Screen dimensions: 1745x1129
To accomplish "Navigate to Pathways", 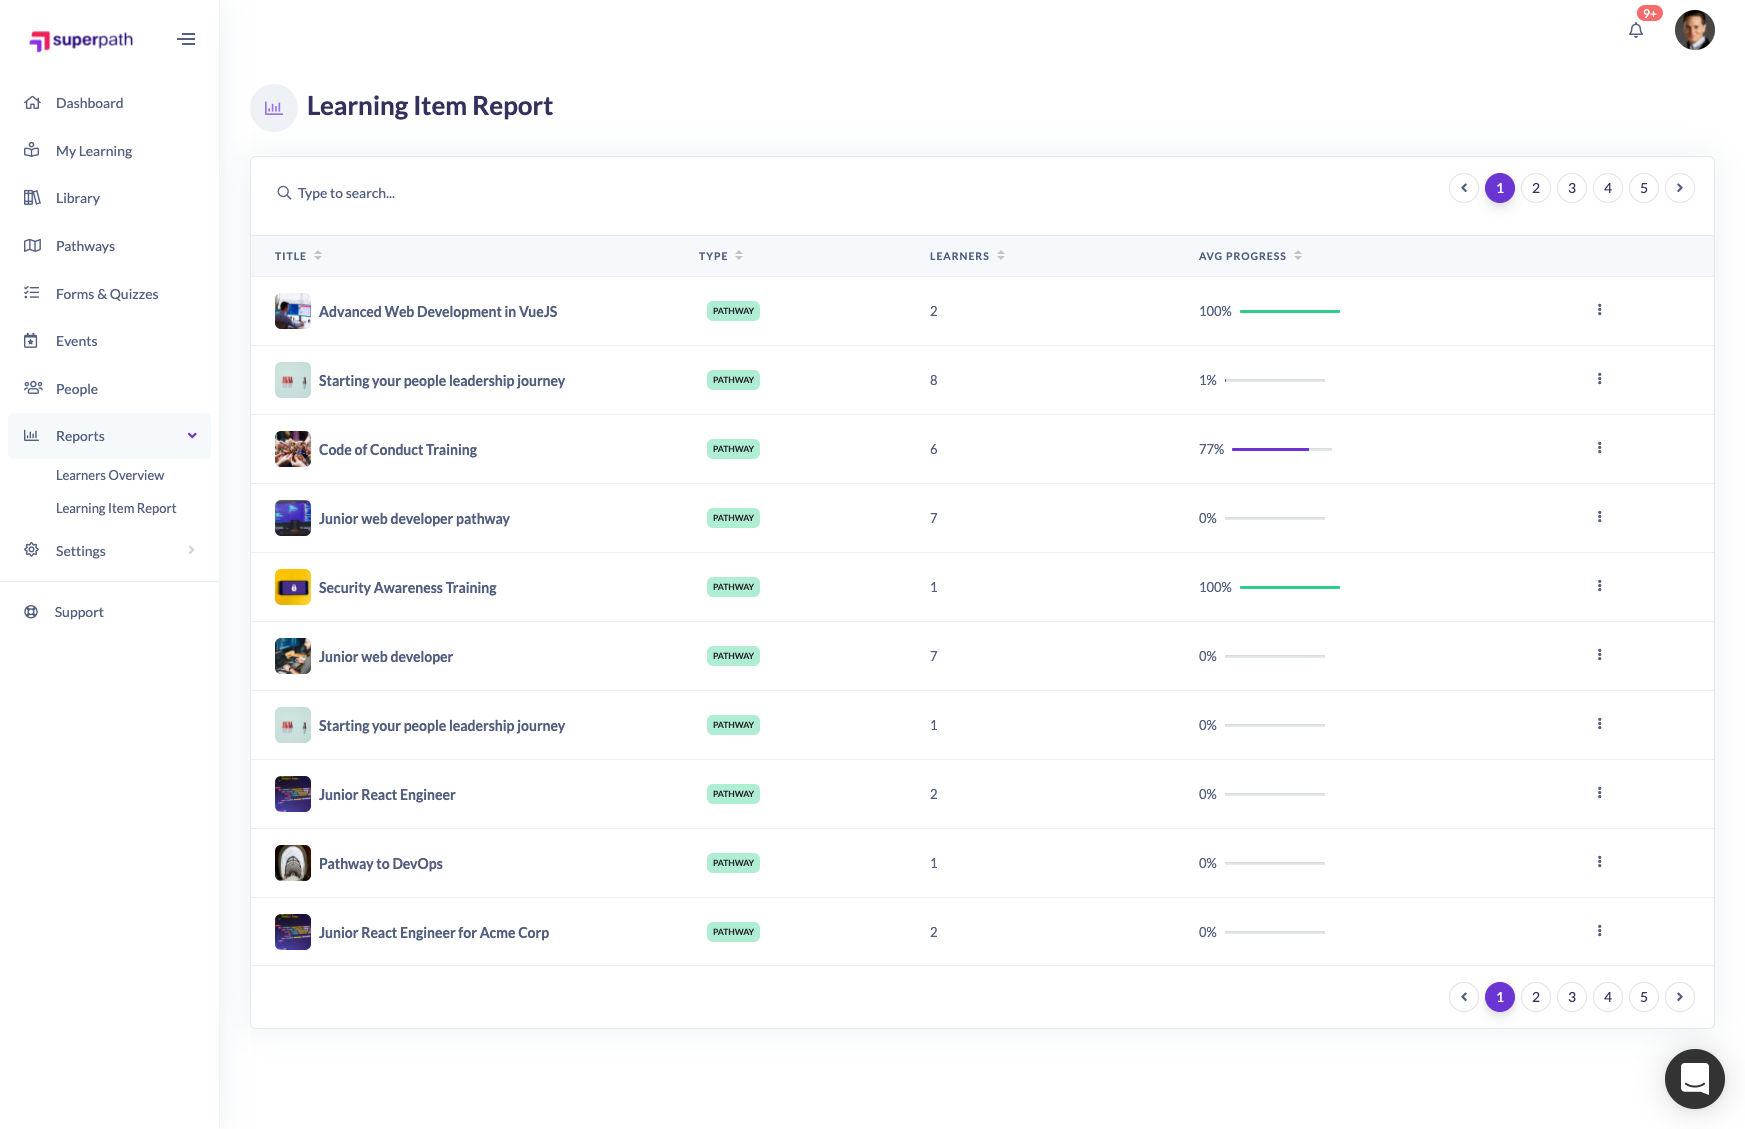I will [85, 245].
